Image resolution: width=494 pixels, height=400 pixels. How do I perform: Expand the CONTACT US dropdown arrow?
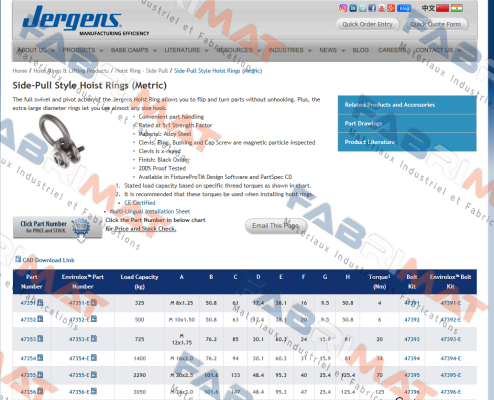point(459,51)
